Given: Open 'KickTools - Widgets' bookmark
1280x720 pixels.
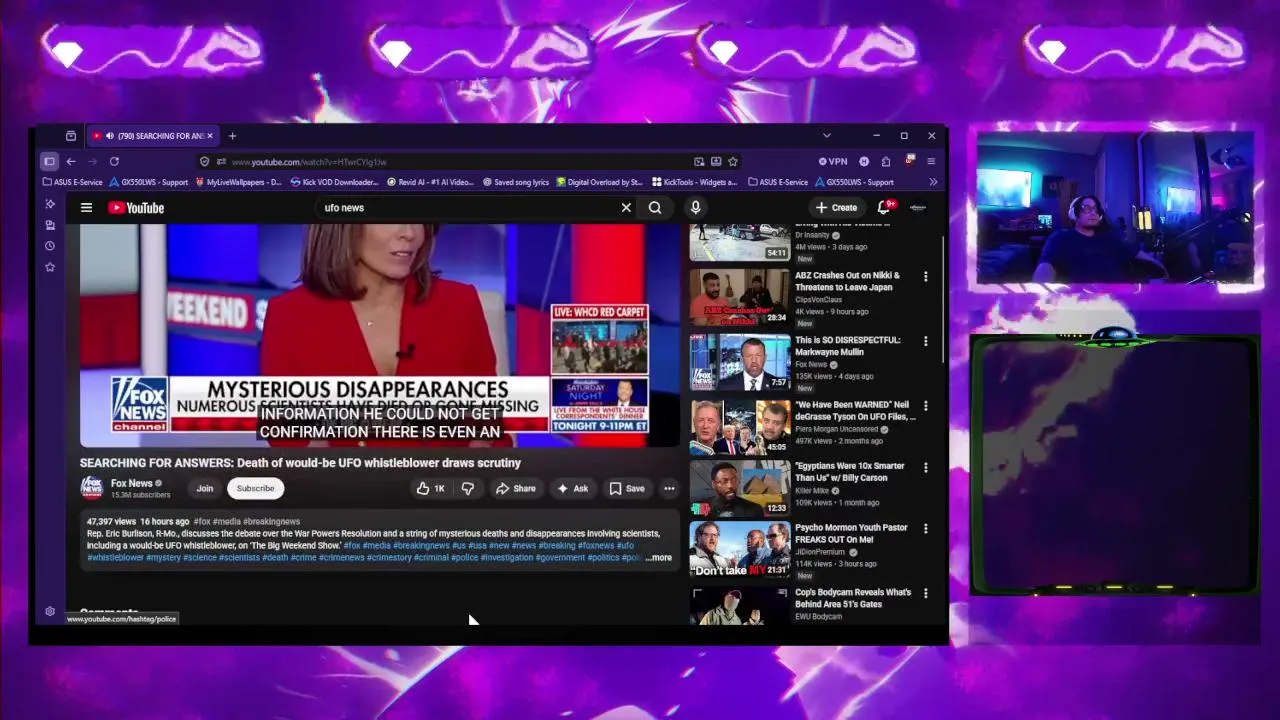Looking at the screenshot, I should (694, 182).
